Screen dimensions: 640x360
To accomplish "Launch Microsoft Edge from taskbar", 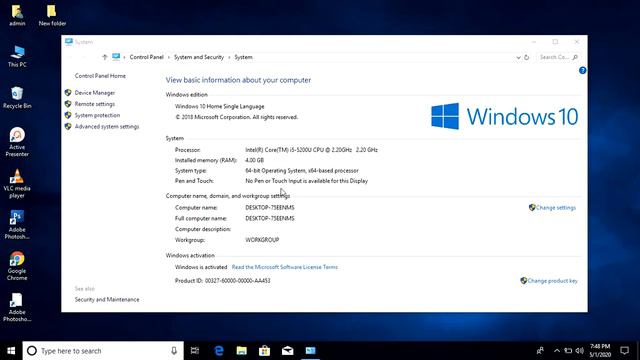I will click(x=219, y=351).
